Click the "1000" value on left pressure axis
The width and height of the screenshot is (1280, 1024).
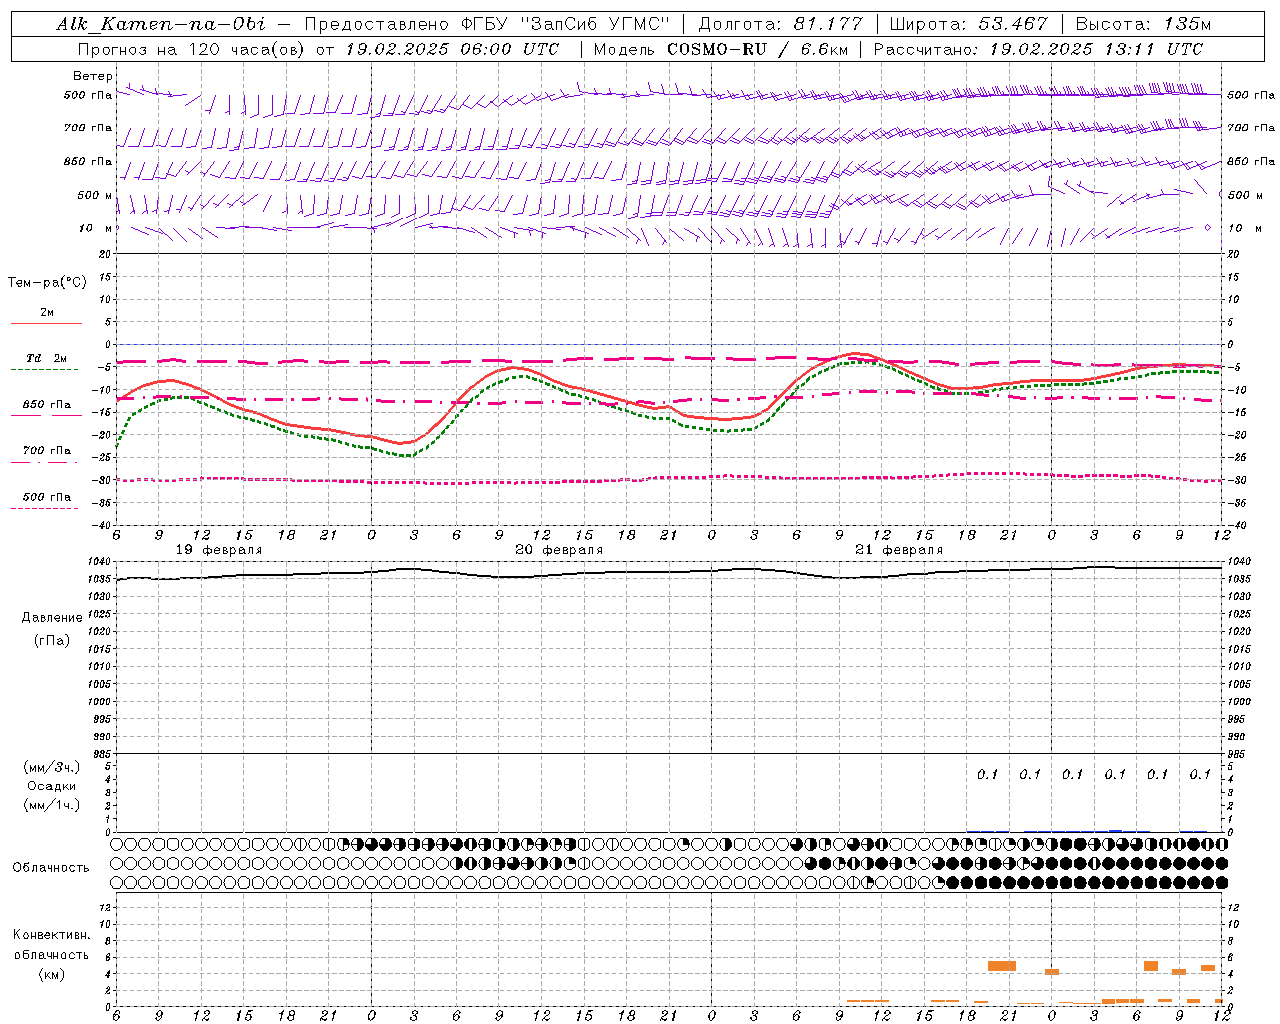coord(99,701)
